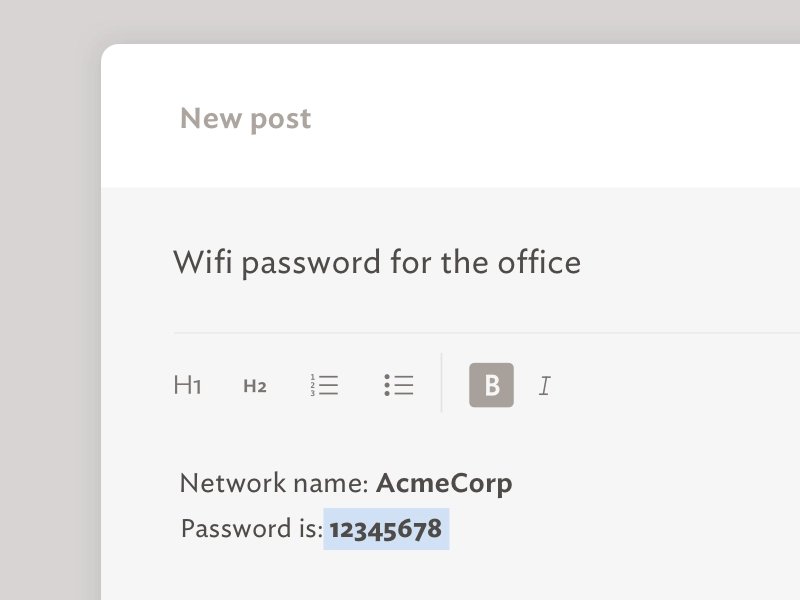Click the horizontal line under the title
This screenshot has height=600, width=800.
pyautogui.click(x=480, y=332)
